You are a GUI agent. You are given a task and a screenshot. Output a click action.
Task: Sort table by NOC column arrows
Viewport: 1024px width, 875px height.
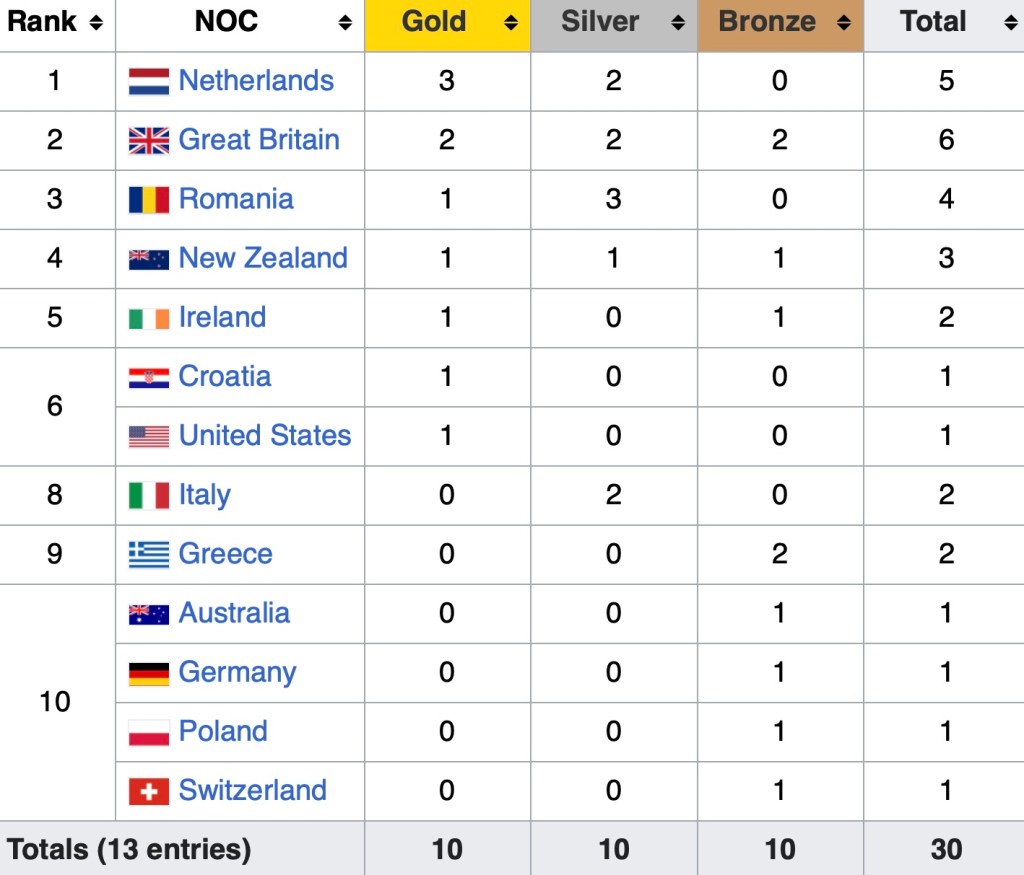point(345,22)
